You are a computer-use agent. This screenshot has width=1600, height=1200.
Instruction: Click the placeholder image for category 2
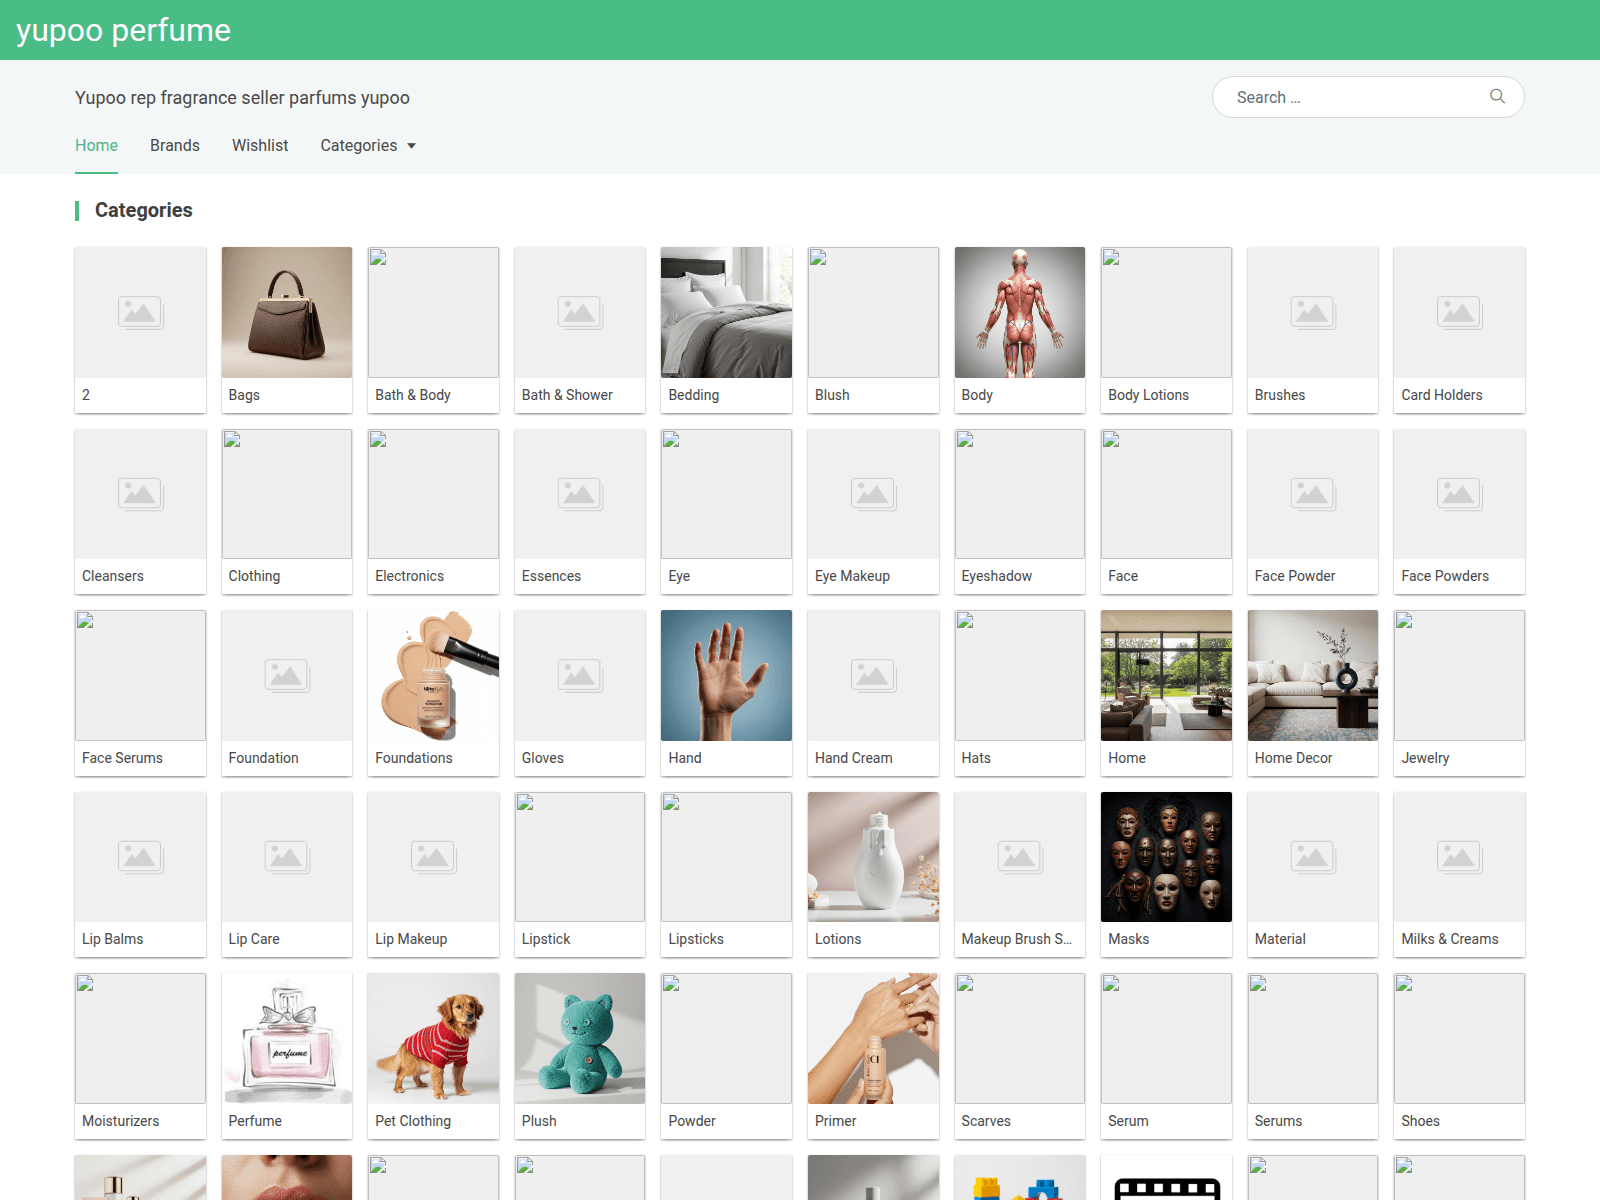coord(140,312)
